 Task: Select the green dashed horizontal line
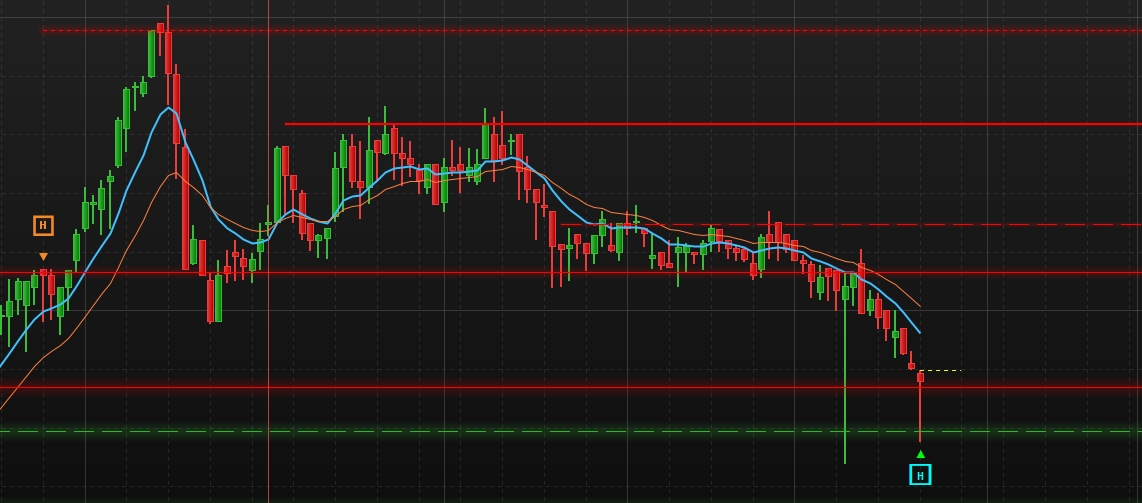pyautogui.click(x=571, y=432)
